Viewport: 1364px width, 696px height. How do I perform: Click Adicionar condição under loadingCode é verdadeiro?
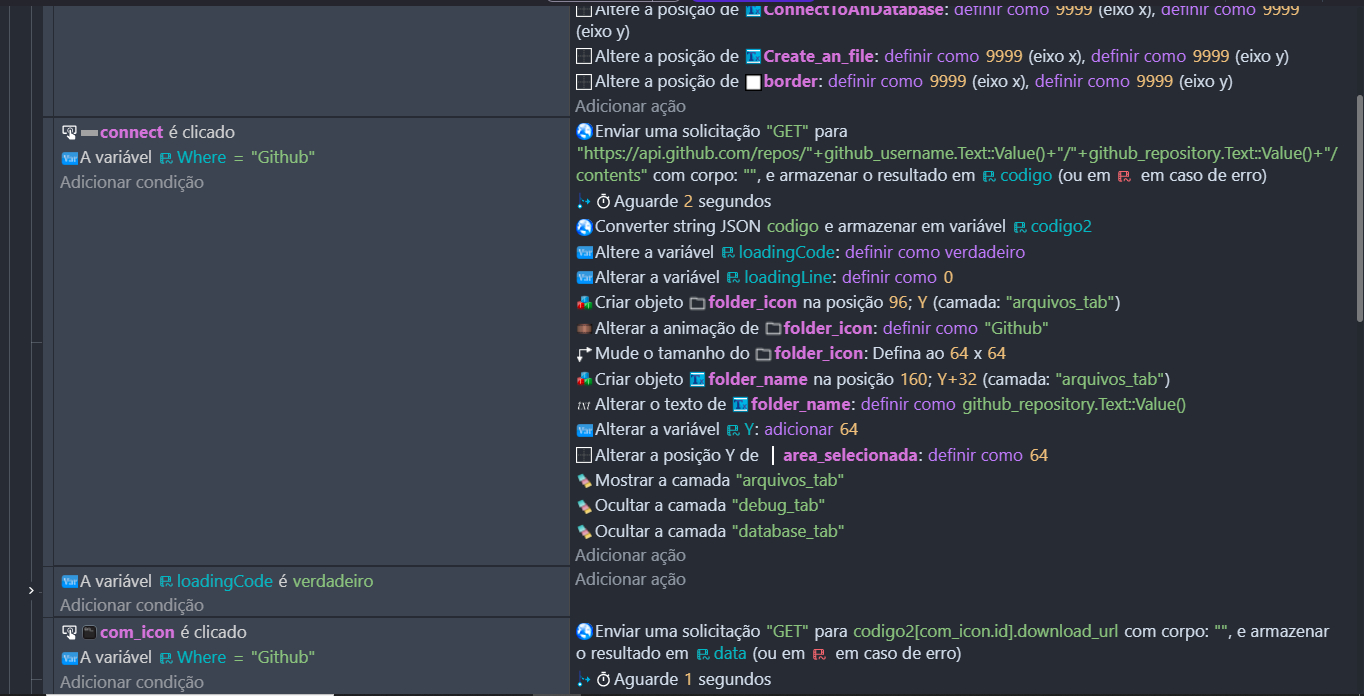[132, 605]
